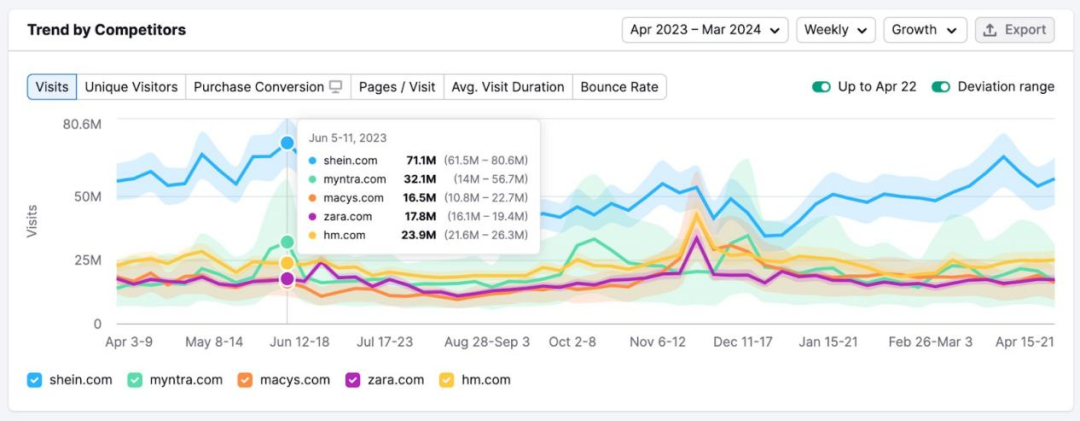Click the green myntra.com data point marker
1080x421 pixels.
click(288, 242)
